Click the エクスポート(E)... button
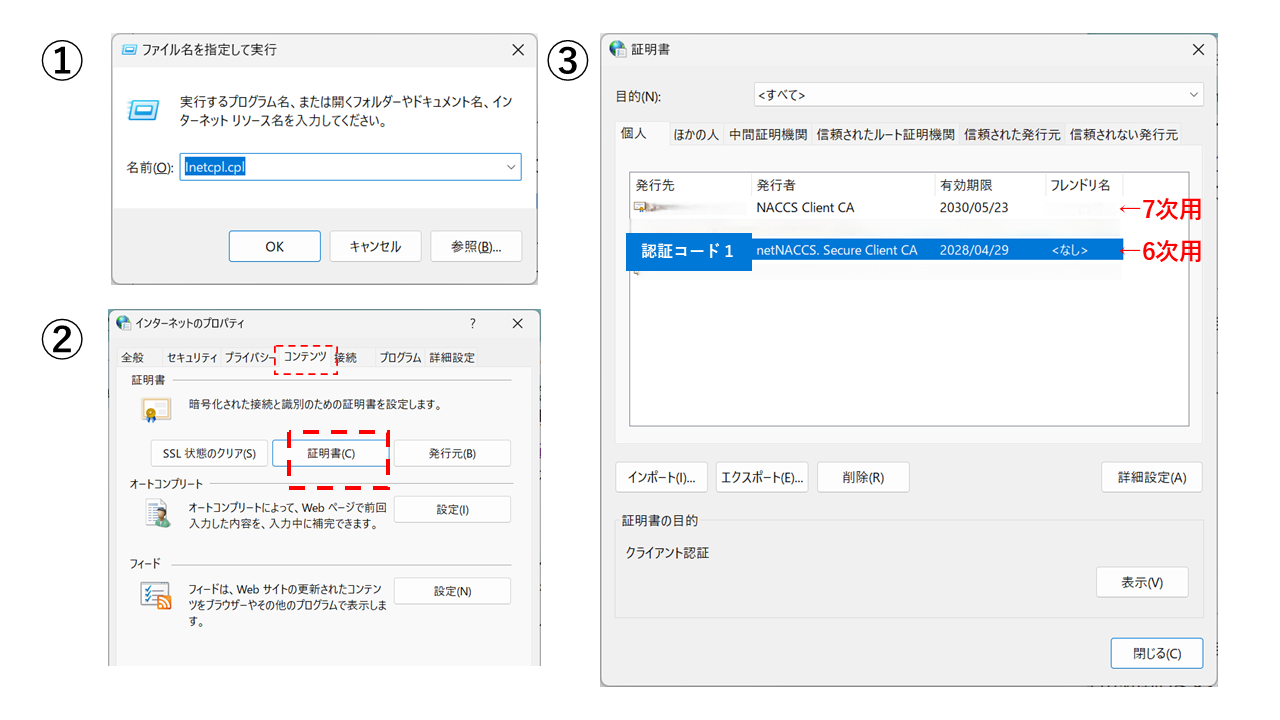 tap(762, 477)
